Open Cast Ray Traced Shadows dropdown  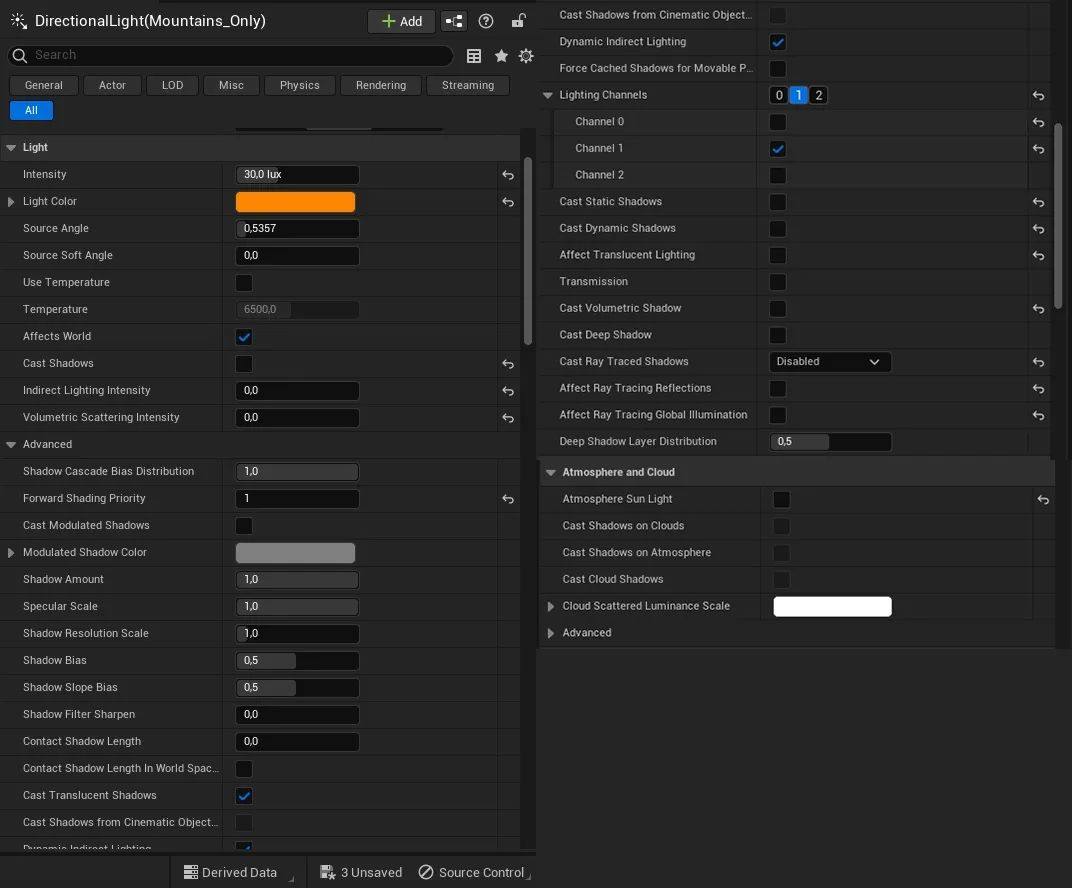830,362
